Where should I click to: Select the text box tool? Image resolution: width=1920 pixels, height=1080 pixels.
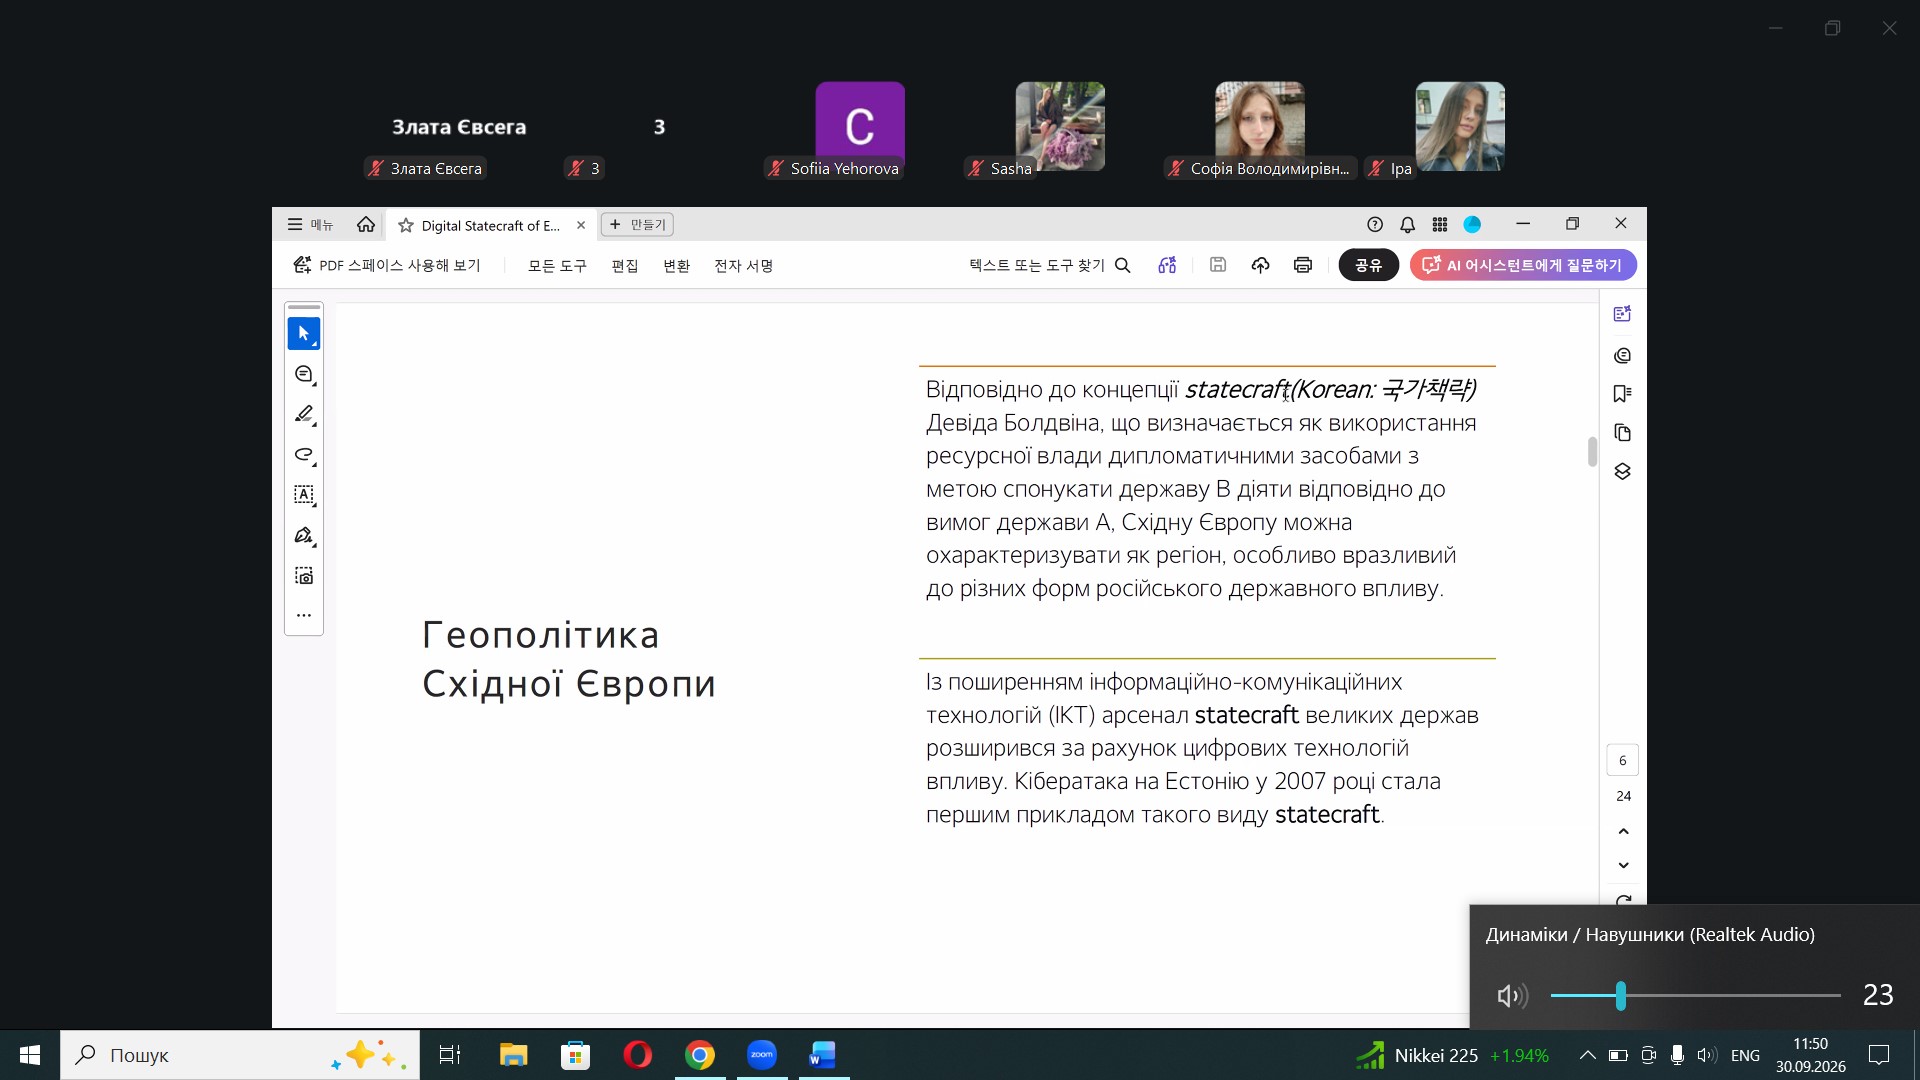click(304, 495)
